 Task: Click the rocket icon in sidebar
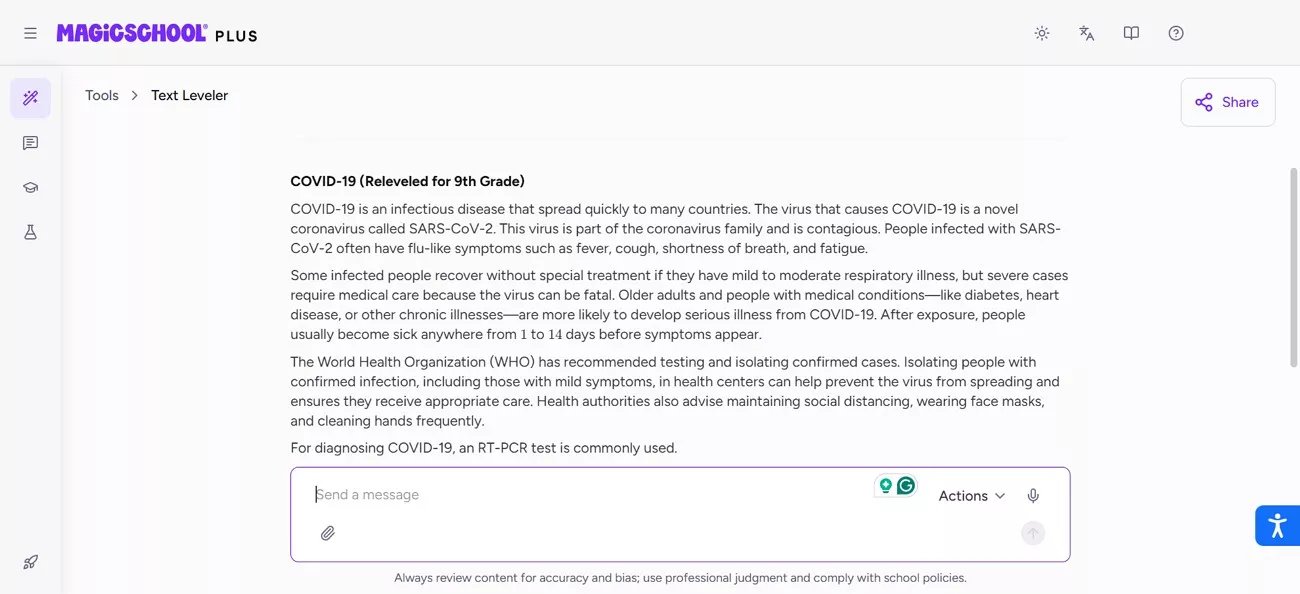click(x=30, y=562)
